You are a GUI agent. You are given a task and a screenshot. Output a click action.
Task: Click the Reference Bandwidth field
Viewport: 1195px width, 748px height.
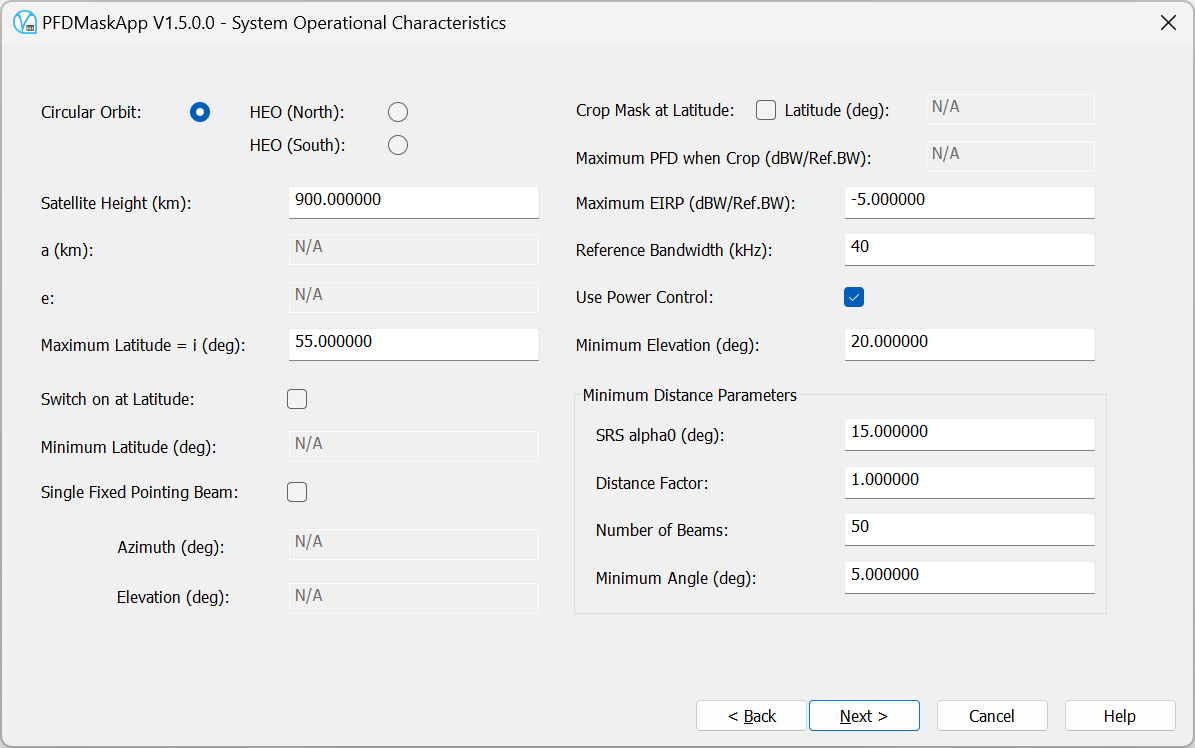pyautogui.click(x=968, y=249)
